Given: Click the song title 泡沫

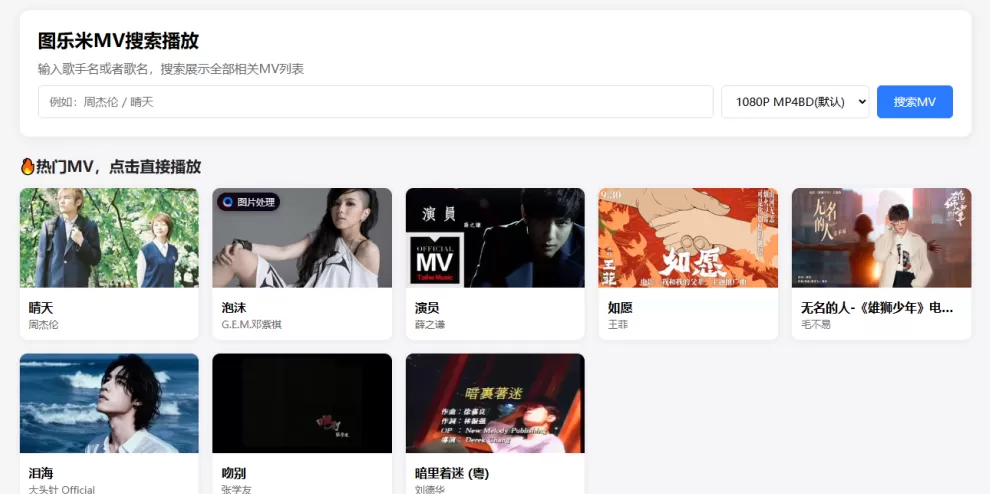Looking at the screenshot, I should (234, 308).
